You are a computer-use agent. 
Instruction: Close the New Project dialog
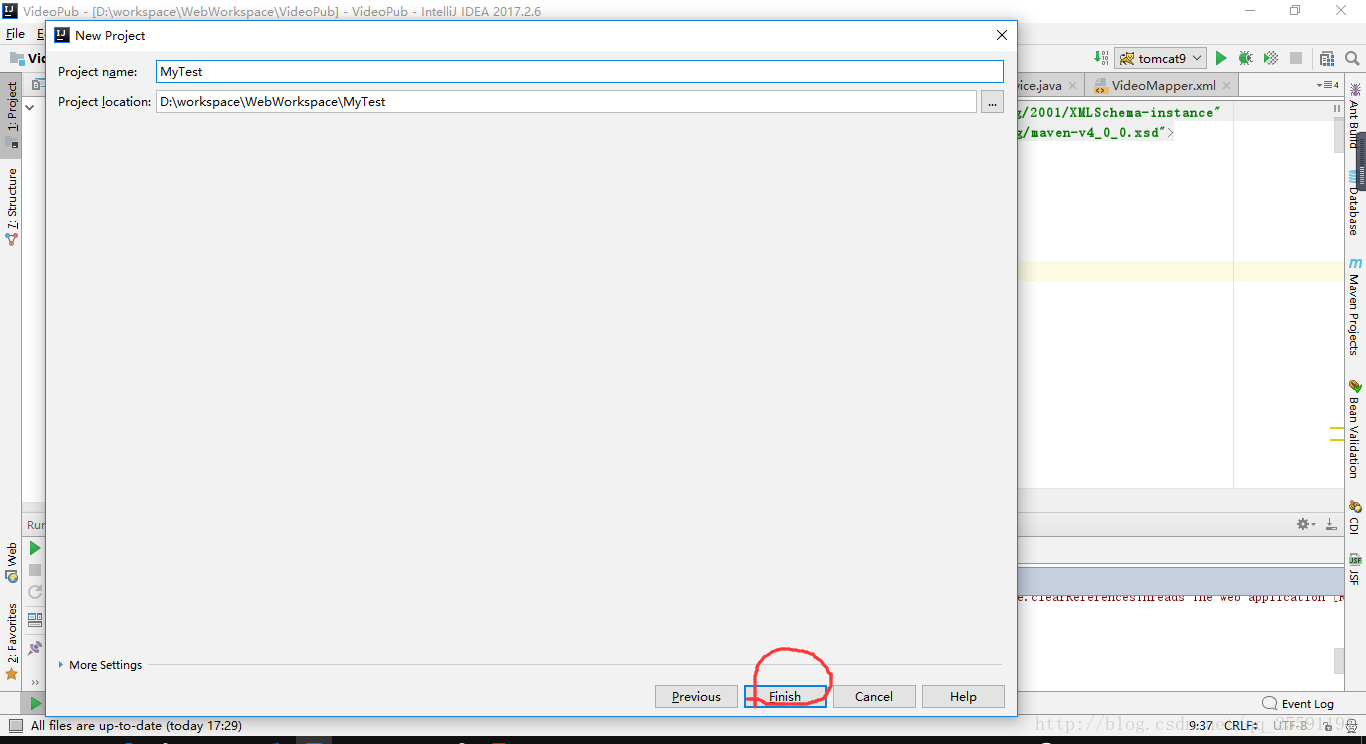pos(1002,35)
